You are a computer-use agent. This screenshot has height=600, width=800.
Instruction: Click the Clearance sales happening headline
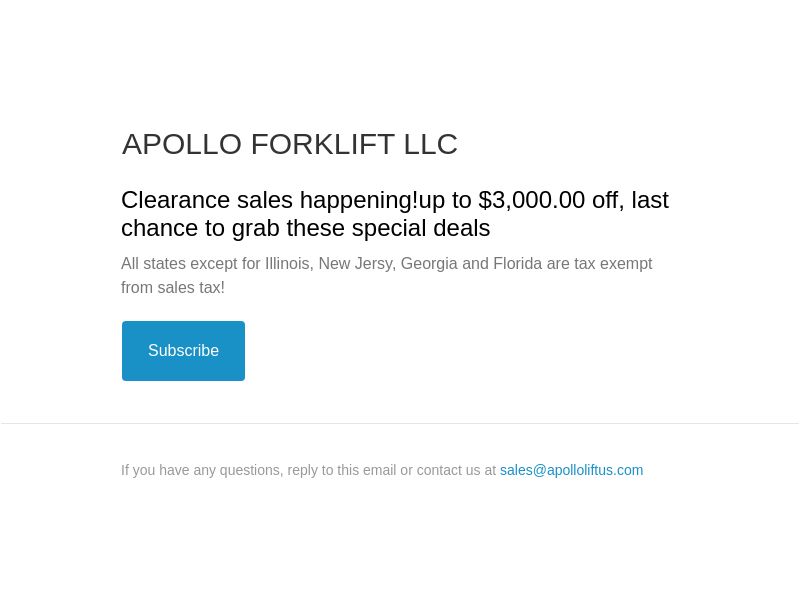pos(394,214)
